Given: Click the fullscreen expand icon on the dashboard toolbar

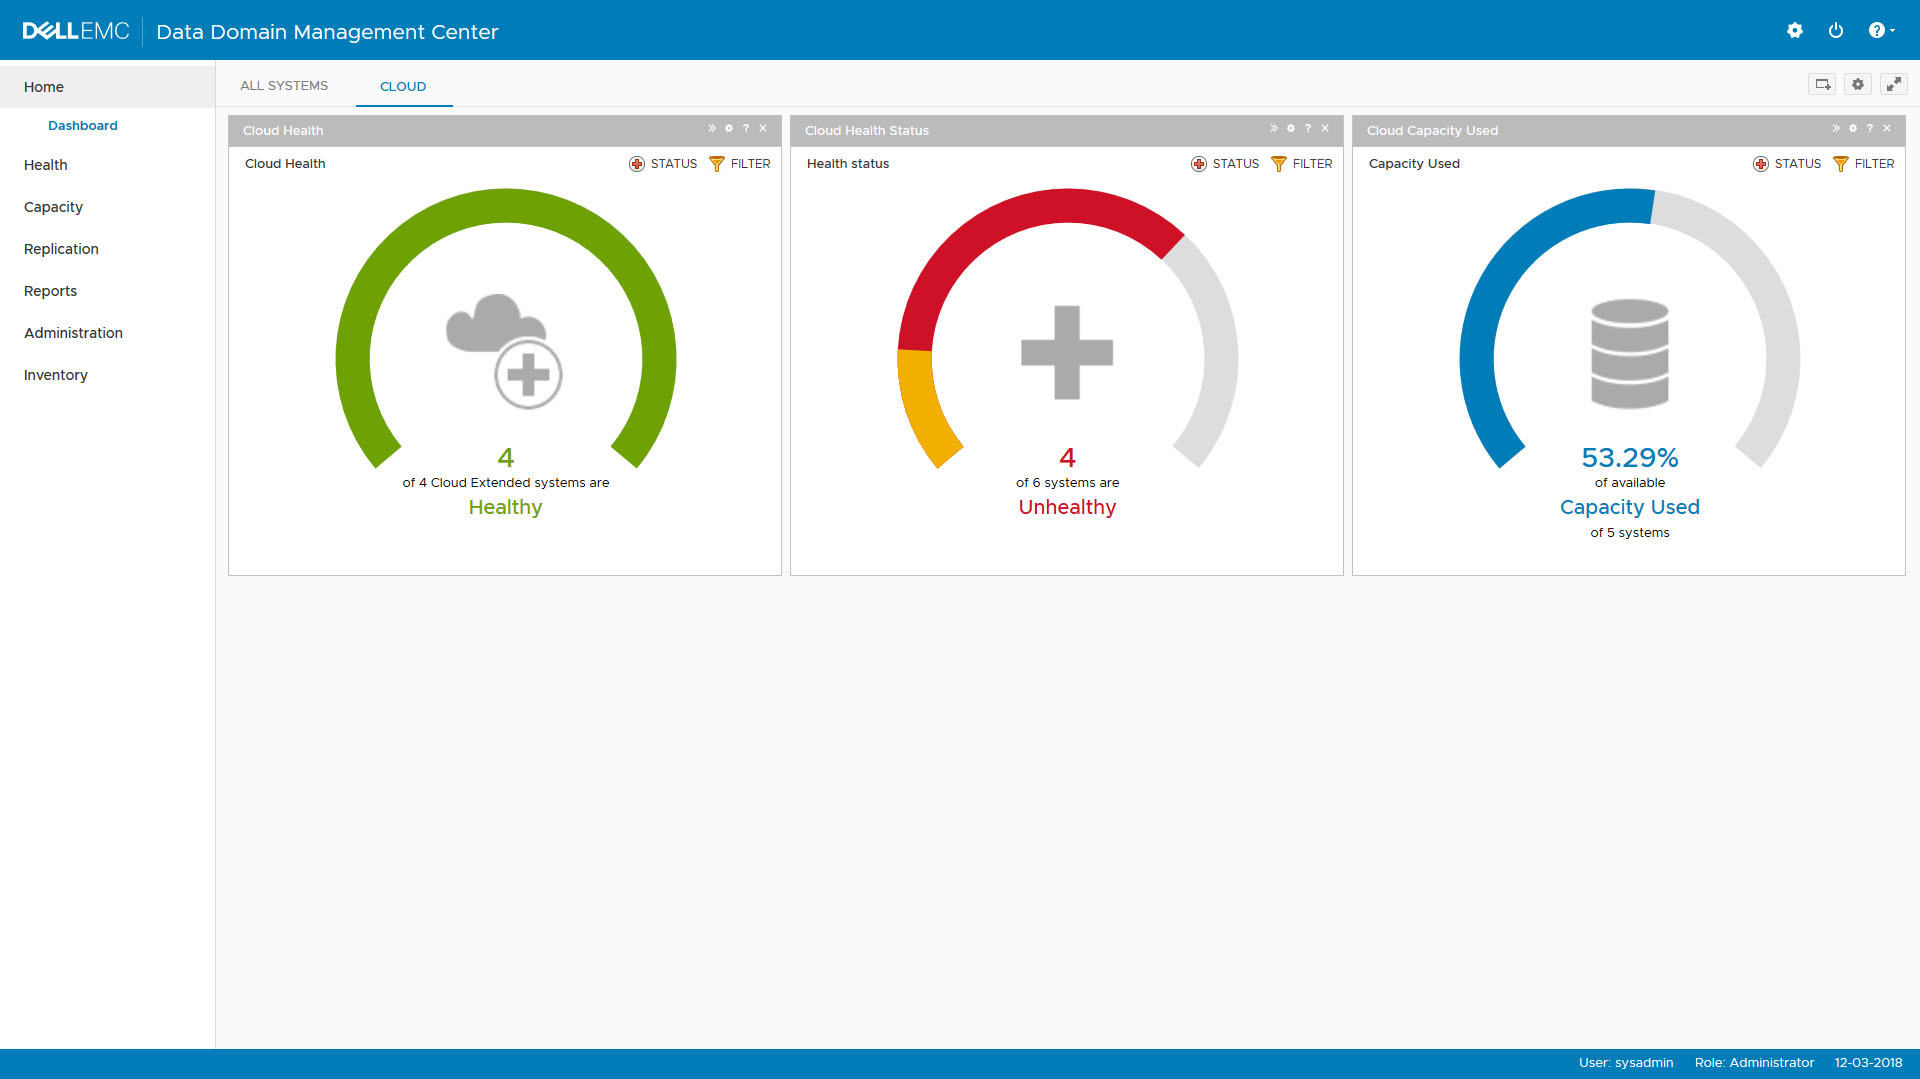Looking at the screenshot, I should [x=1894, y=84].
